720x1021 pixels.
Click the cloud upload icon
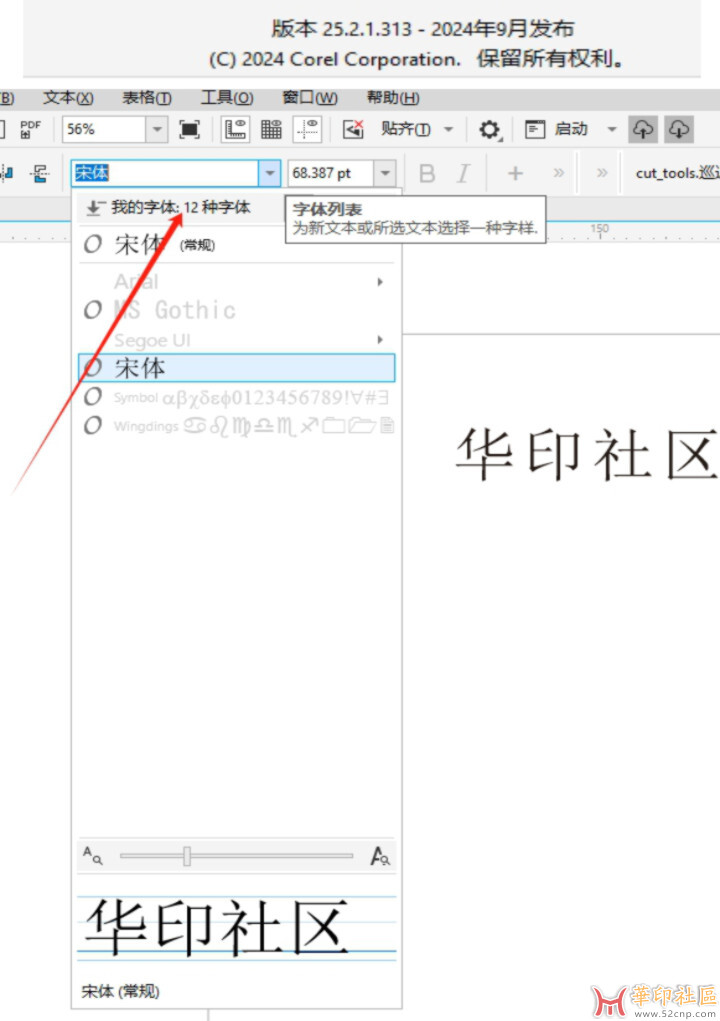click(x=643, y=129)
